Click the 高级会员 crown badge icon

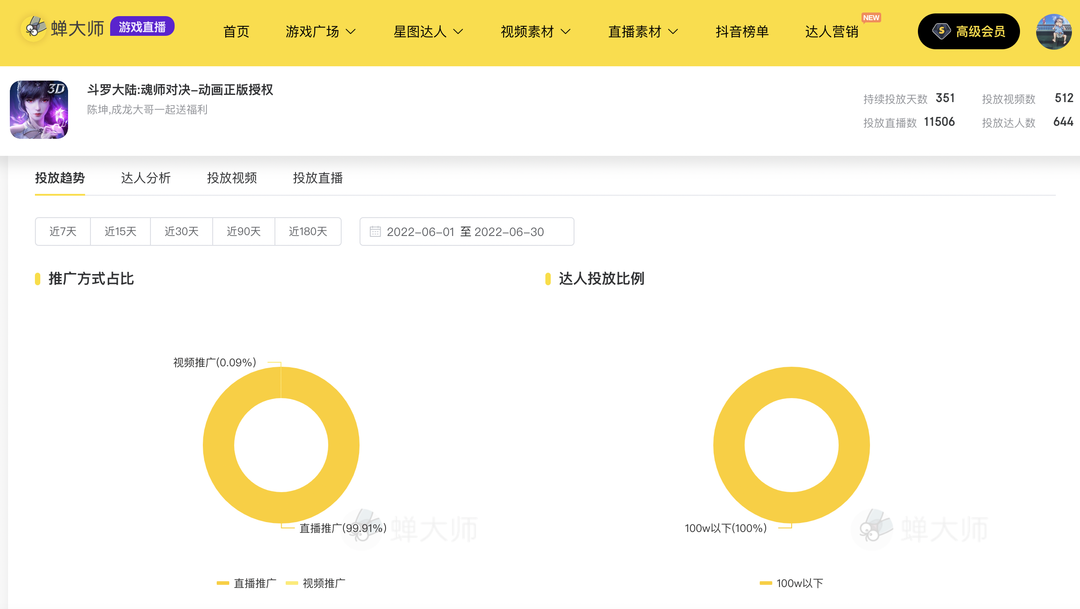941,31
